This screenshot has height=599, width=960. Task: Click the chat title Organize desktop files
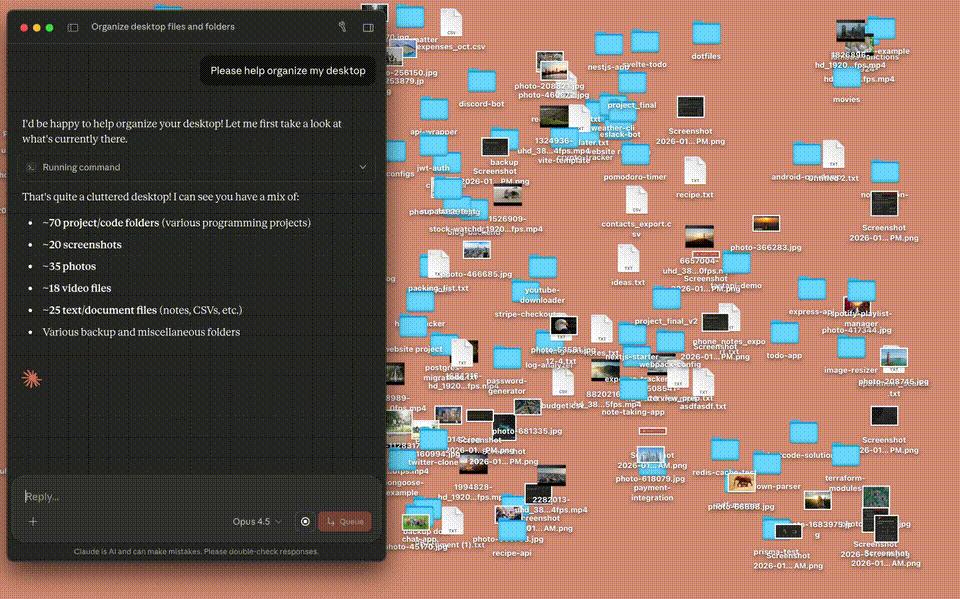click(163, 27)
